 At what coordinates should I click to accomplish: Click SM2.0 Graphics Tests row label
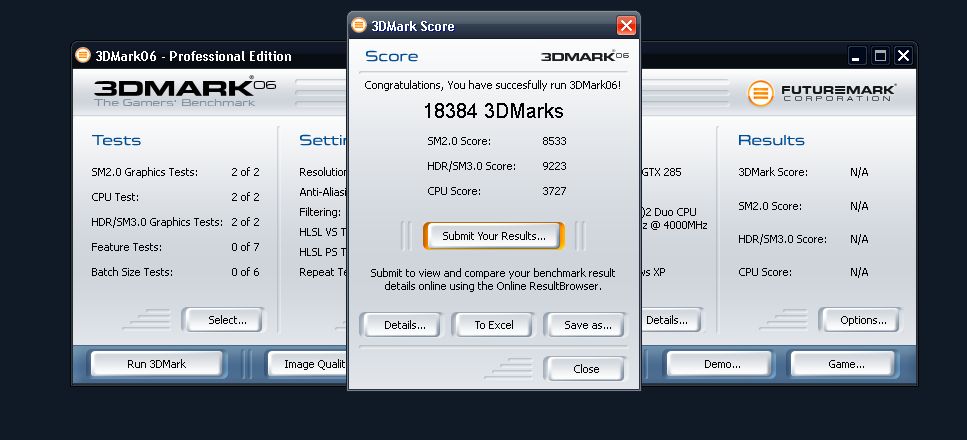144,172
